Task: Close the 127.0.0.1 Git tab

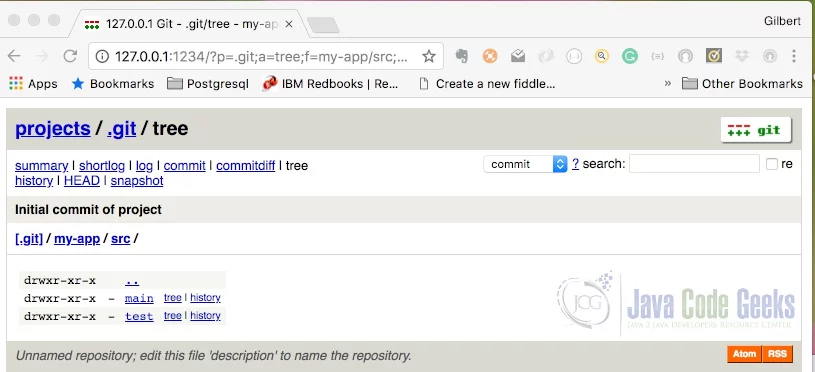Action: tap(289, 24)
